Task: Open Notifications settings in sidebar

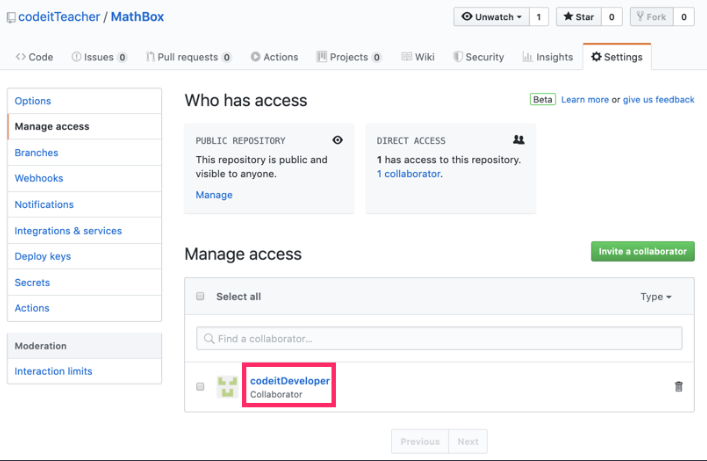Action: click(84, 204)
